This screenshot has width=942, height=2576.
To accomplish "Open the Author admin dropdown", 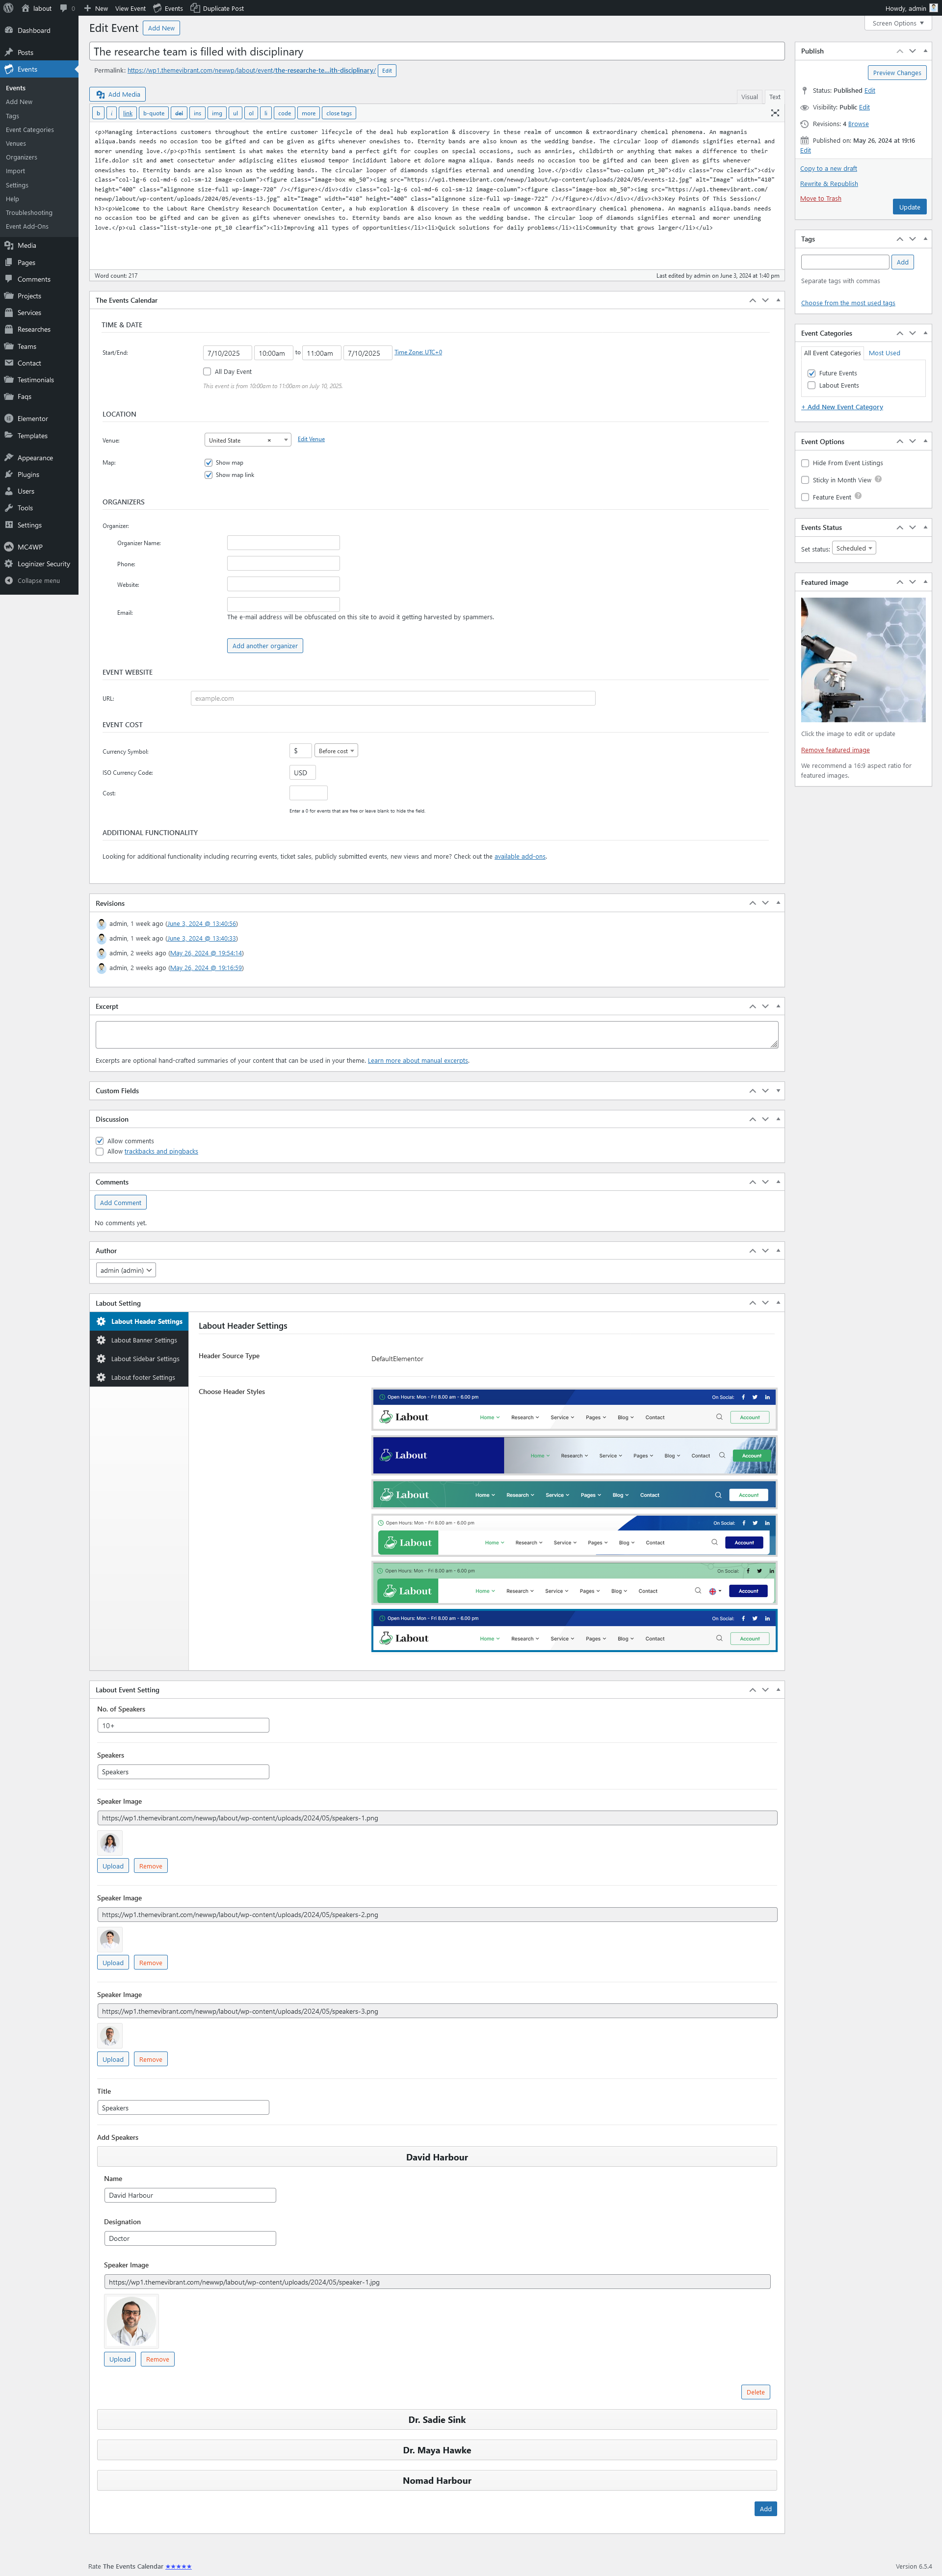I will (x=126, y=1270).
